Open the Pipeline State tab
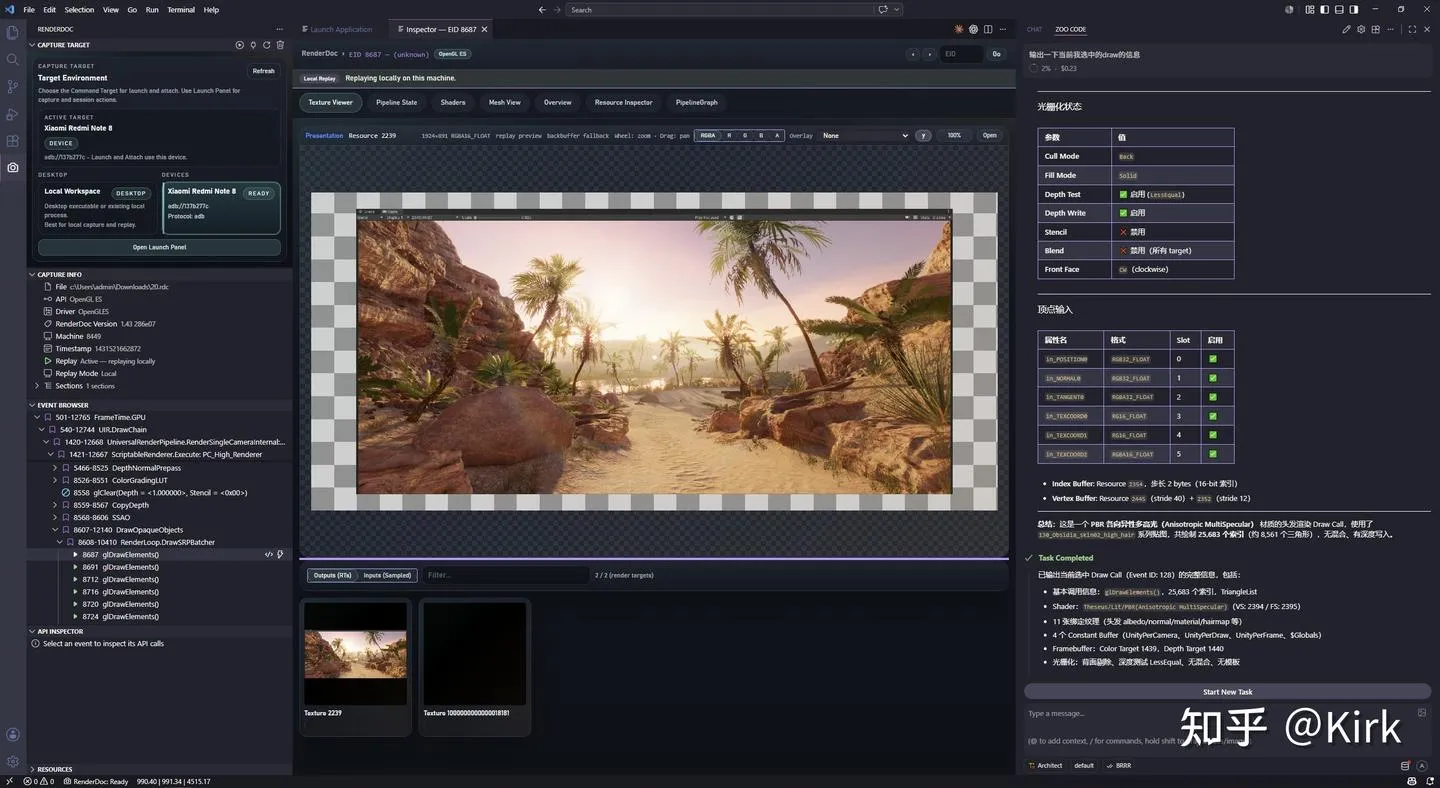The width and height of the screenshot is (1440, 788). click(x=396, y=102)
